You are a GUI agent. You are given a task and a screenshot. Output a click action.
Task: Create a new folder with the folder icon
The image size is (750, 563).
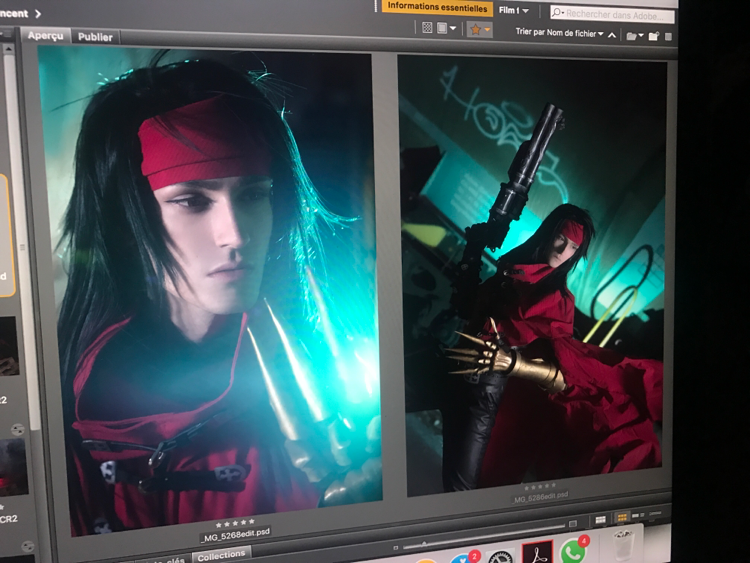(x=654, y=36)
